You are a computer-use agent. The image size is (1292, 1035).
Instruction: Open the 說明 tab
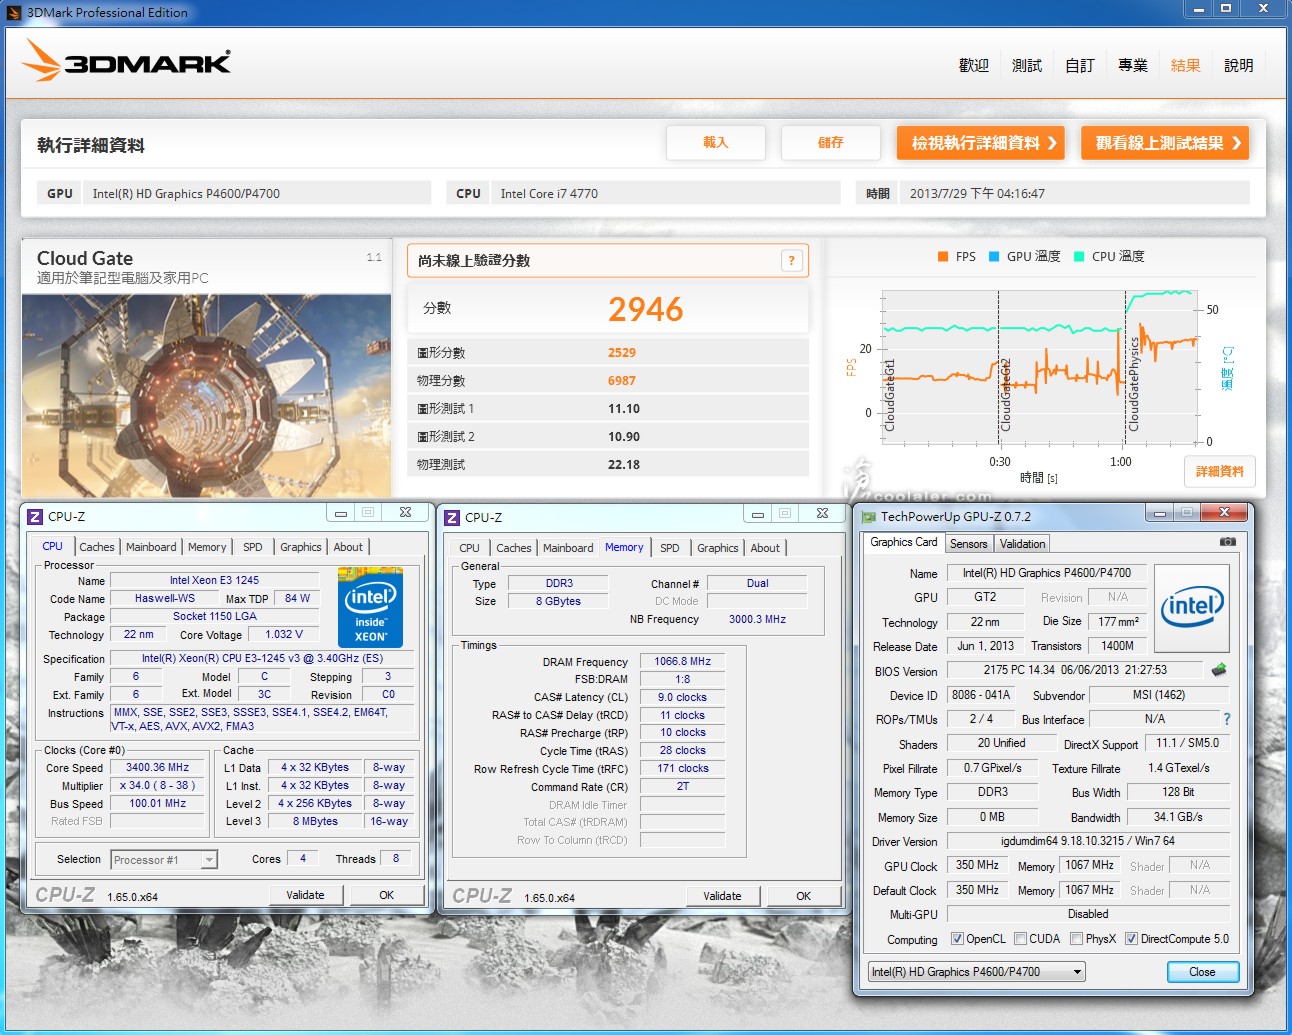pos(1239,65)
